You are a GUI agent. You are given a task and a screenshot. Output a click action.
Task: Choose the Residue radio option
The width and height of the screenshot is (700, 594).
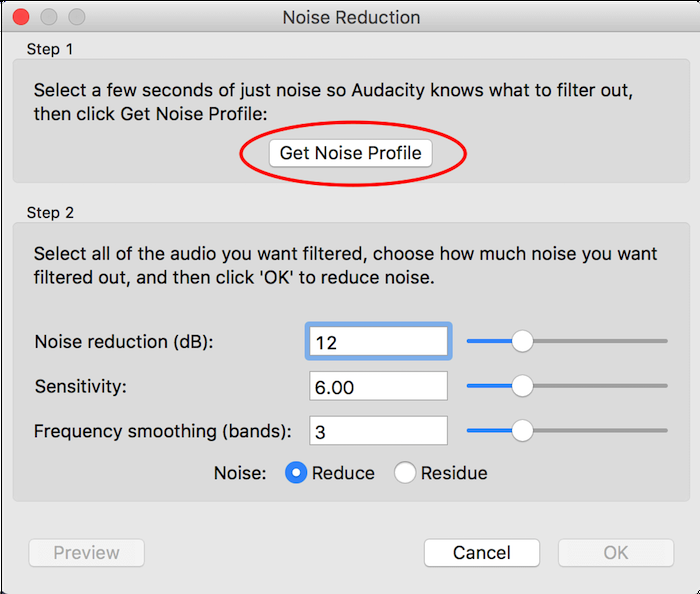pyautogui.click(x=405, y=473)
